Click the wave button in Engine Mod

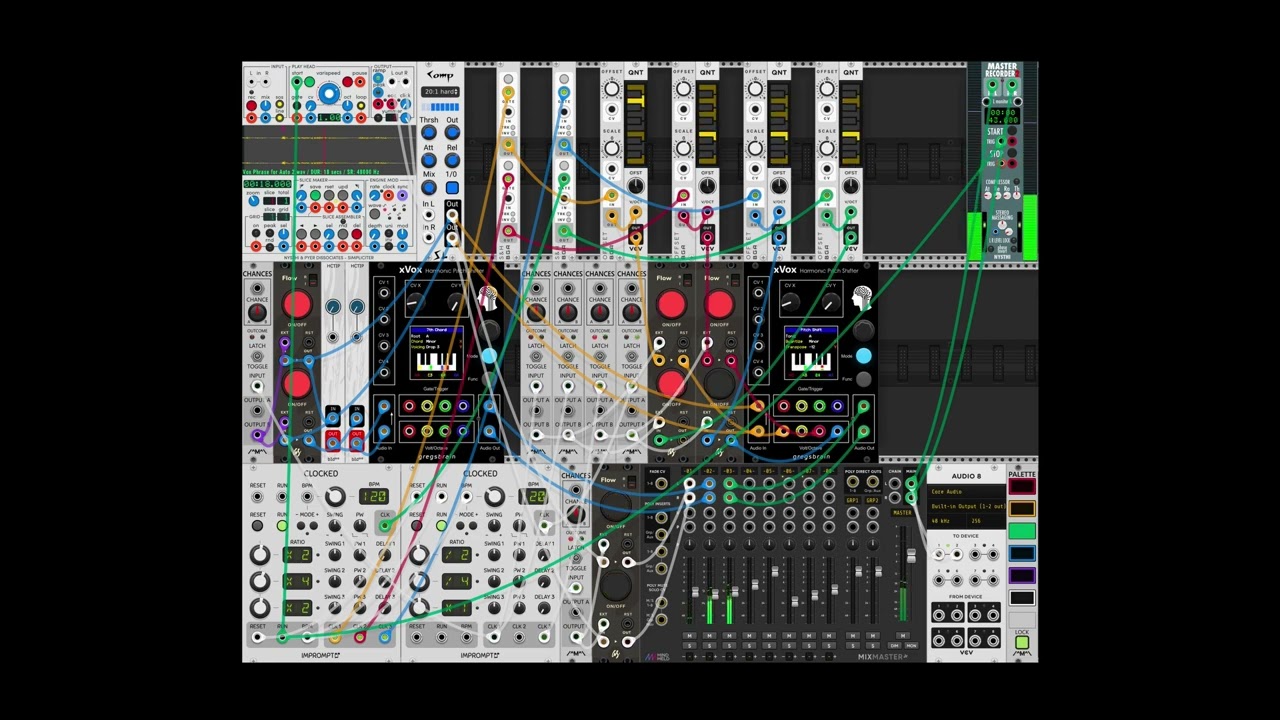pyautogui.click(x=375, y=214)
